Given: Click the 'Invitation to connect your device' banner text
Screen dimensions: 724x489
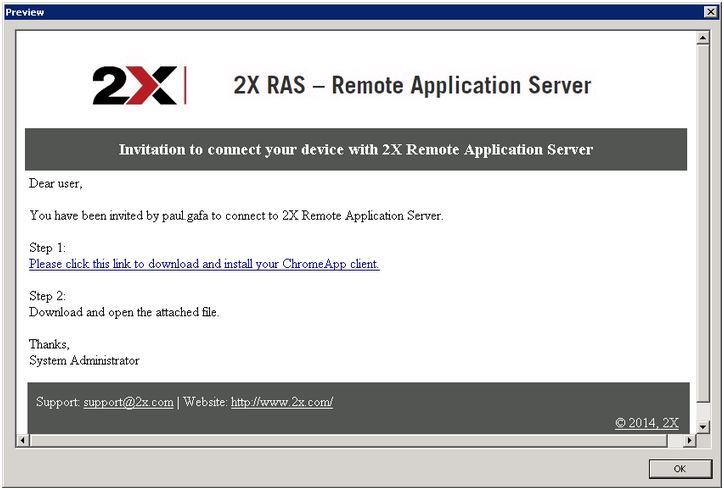Looking at the screenshot, I should tap(356, 150).
